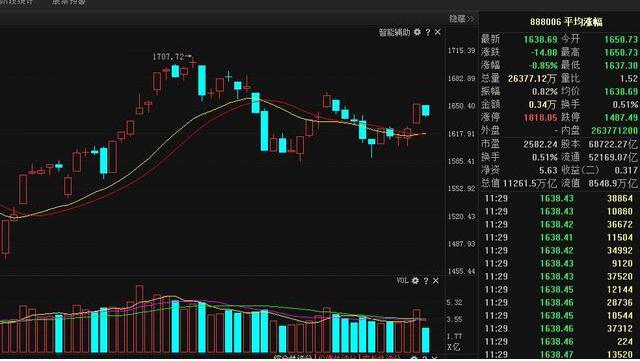Select the tick row with volume 34992

pos(559,251)
